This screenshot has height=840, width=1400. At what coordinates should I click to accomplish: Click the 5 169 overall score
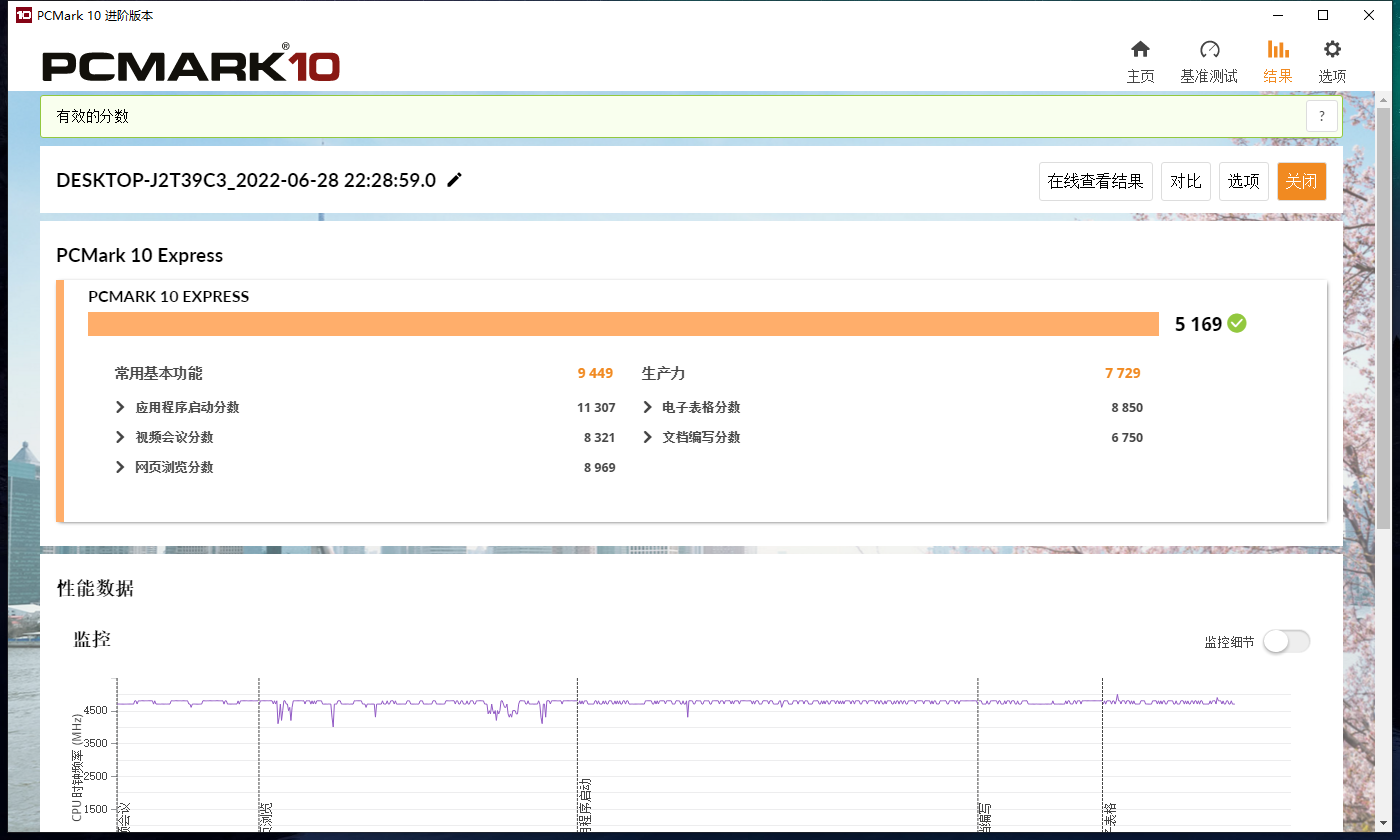(1198, 324)
